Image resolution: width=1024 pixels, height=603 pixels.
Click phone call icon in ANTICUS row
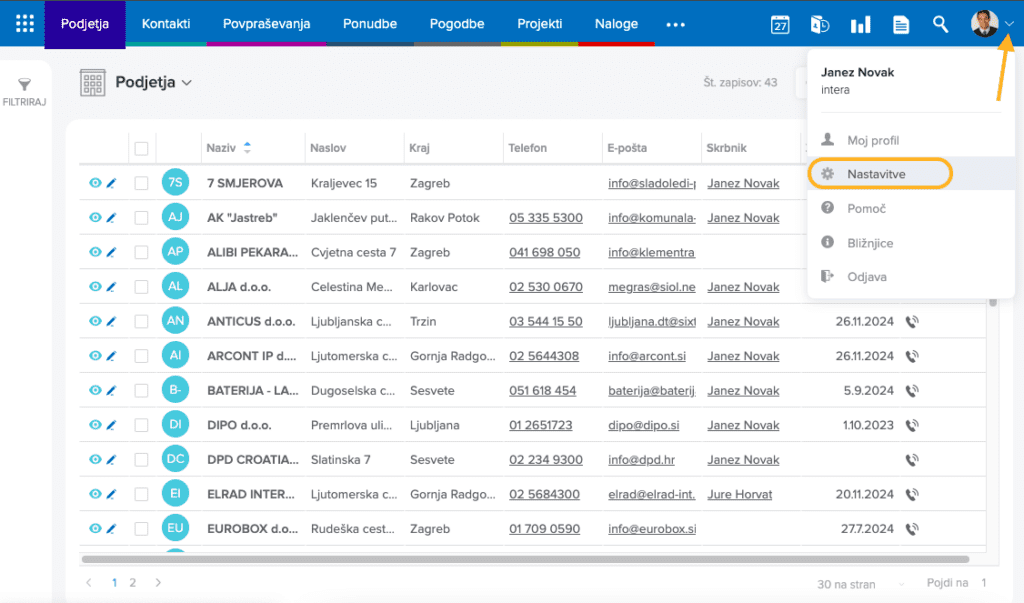(x=912, y=322)
